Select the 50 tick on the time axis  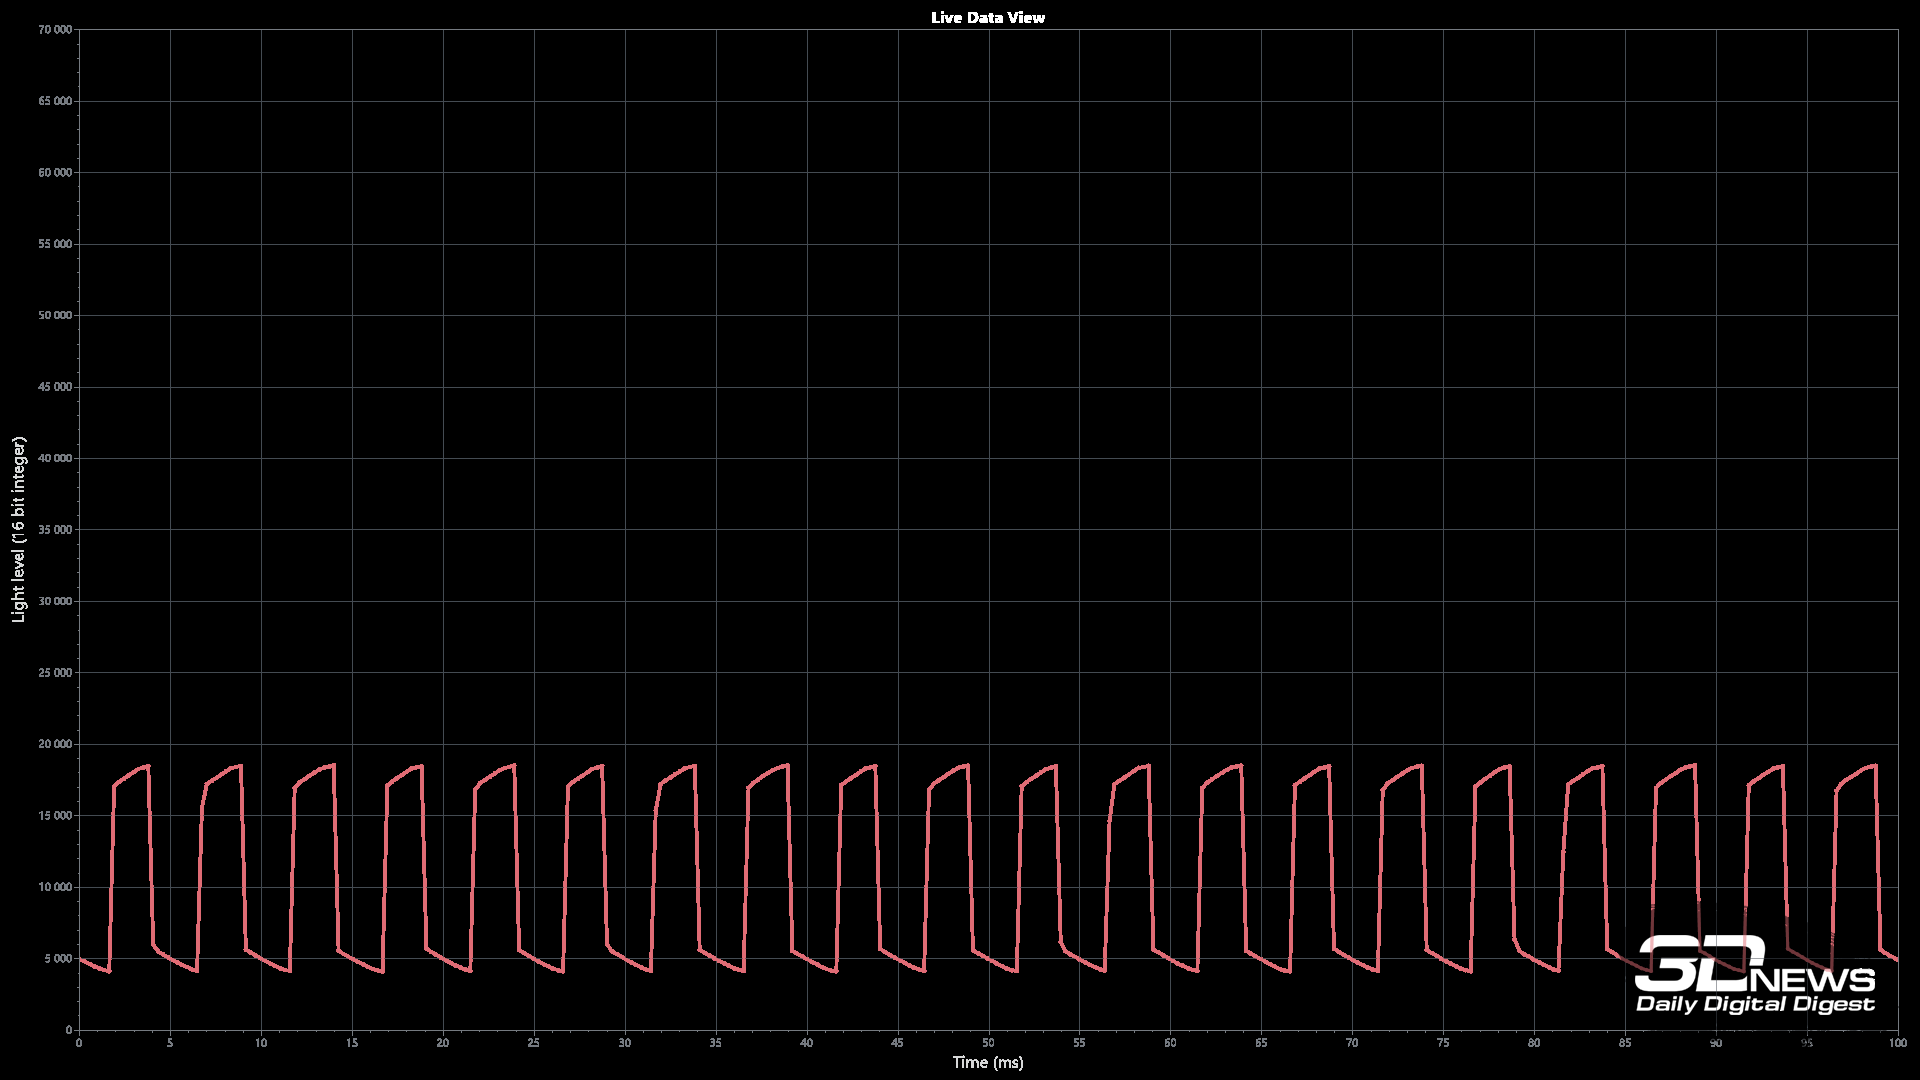click(x=988, y=1043)
